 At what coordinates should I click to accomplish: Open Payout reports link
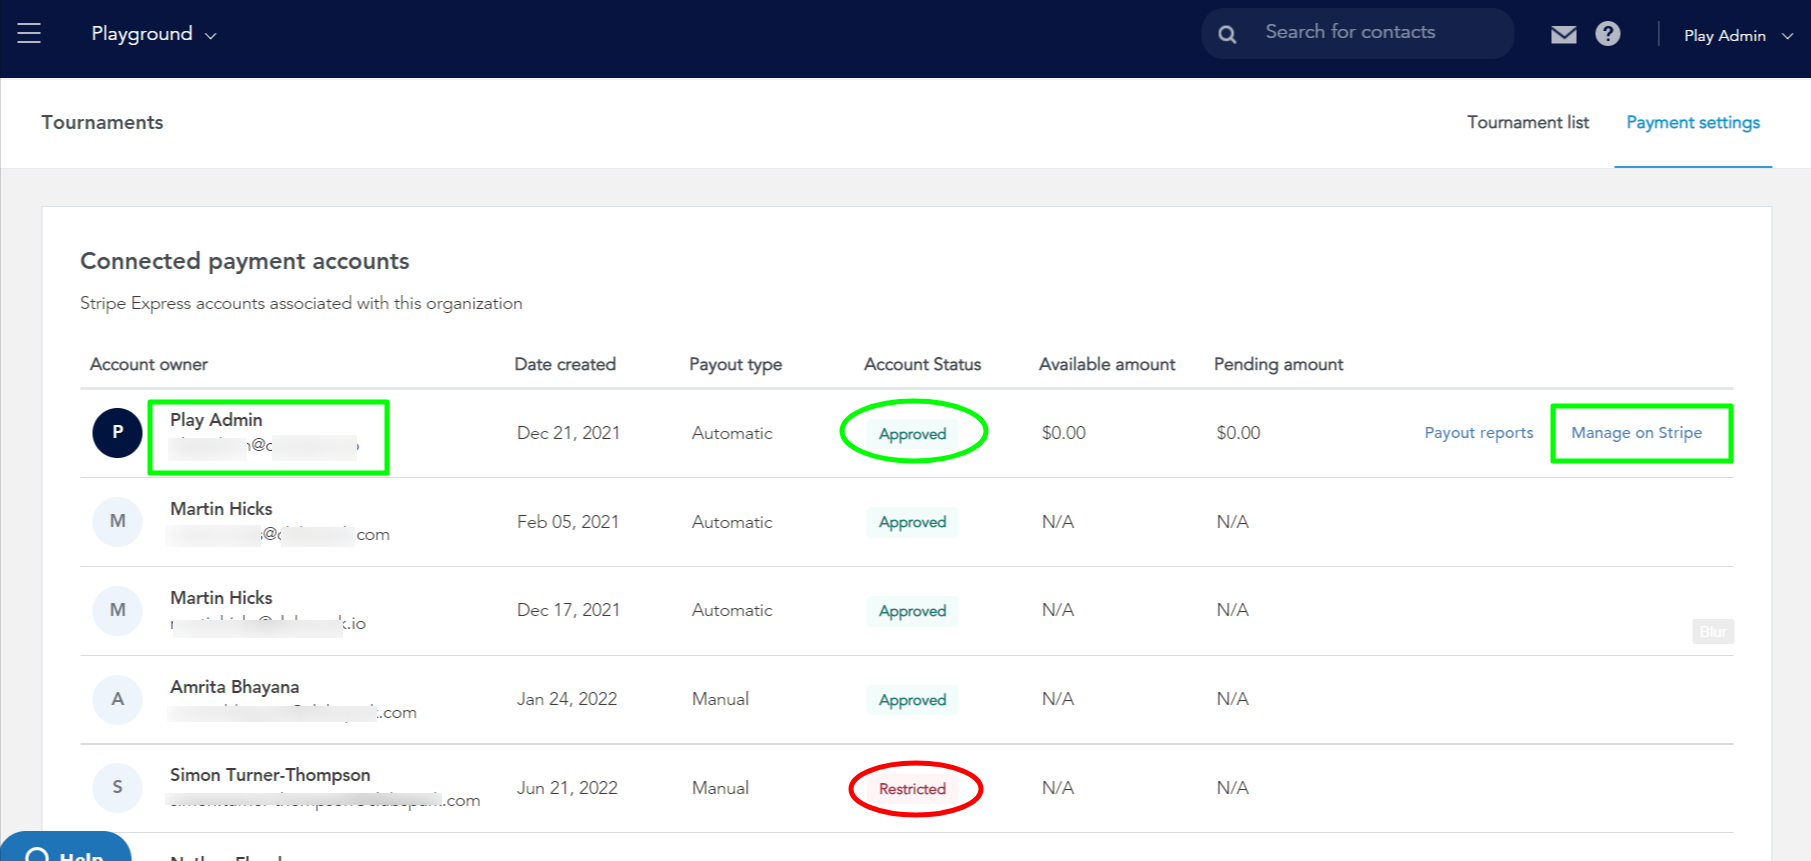tap(1478, 433)
